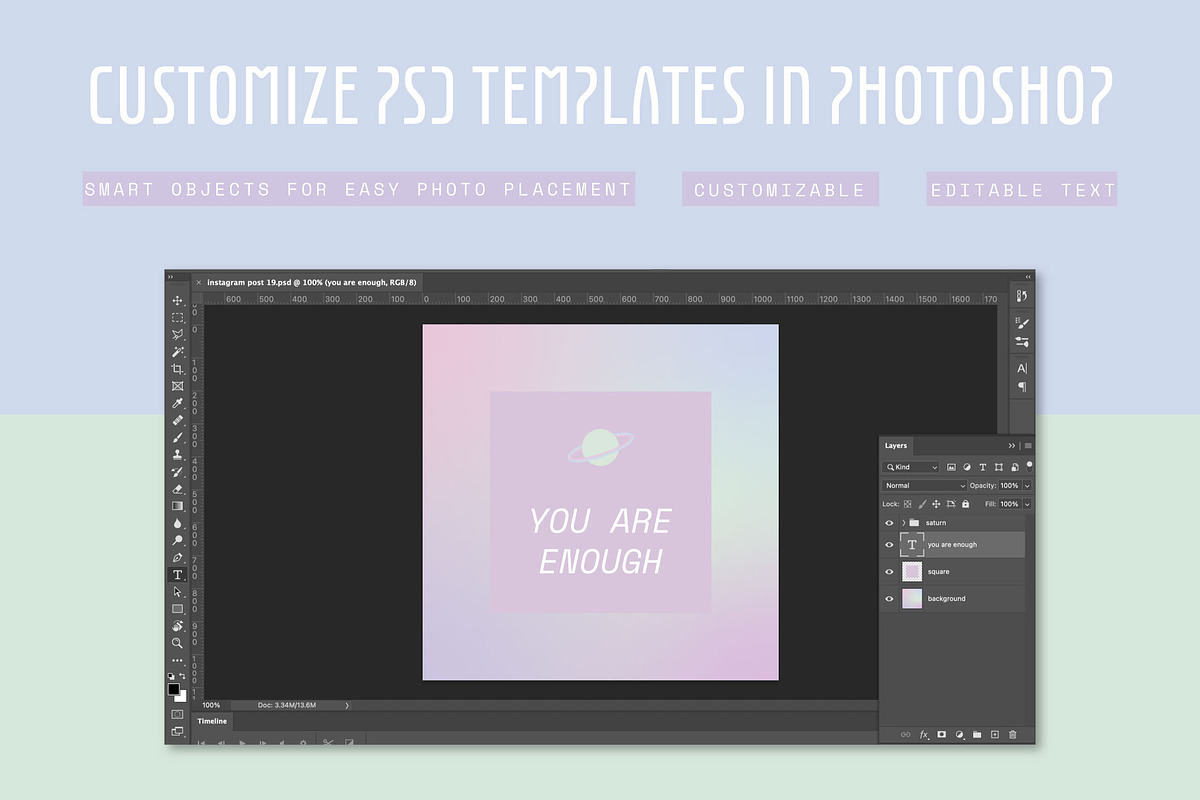Create a new adjustment layer
The image size is (1200, 800).
point(959,734)
